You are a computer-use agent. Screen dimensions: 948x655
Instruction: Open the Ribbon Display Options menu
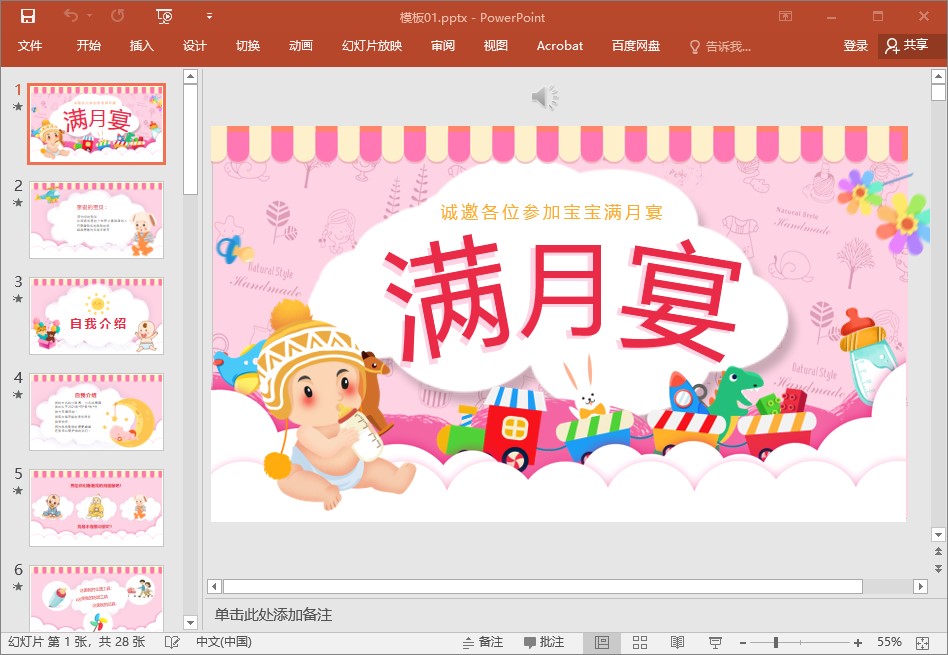click(x=785, y=16)
